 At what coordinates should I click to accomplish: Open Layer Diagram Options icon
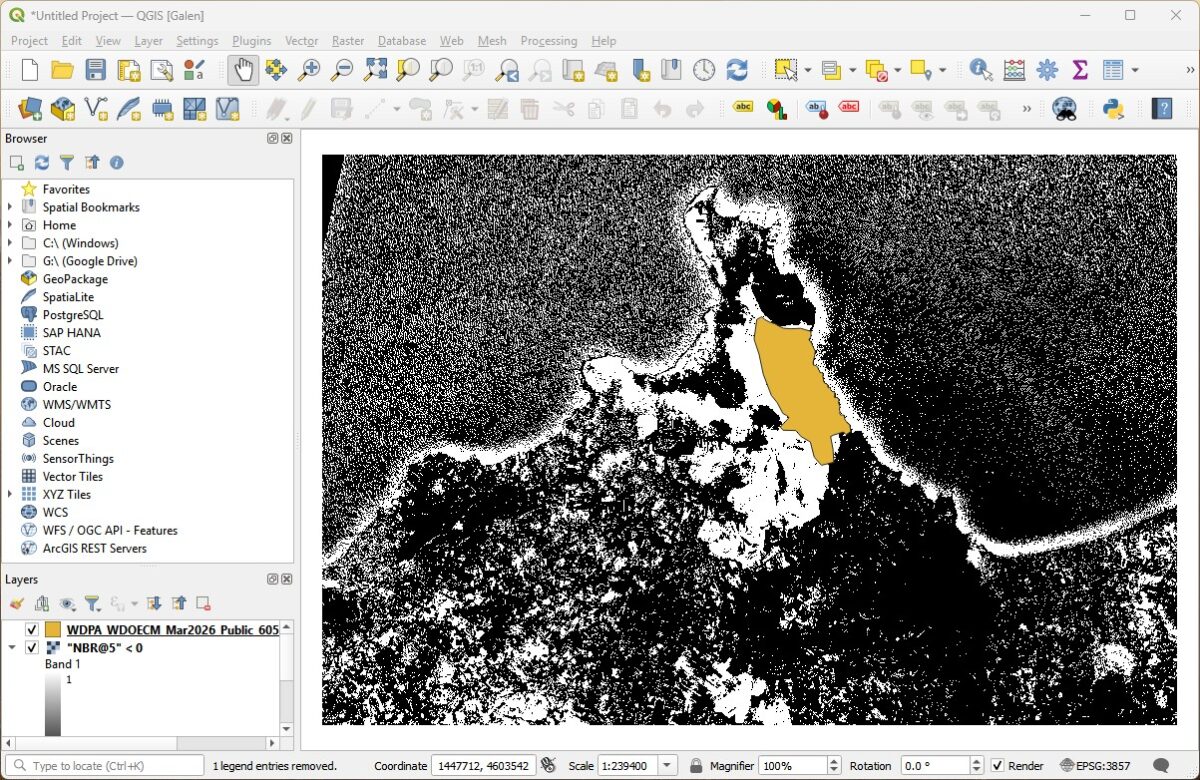[x=776, y=108]
